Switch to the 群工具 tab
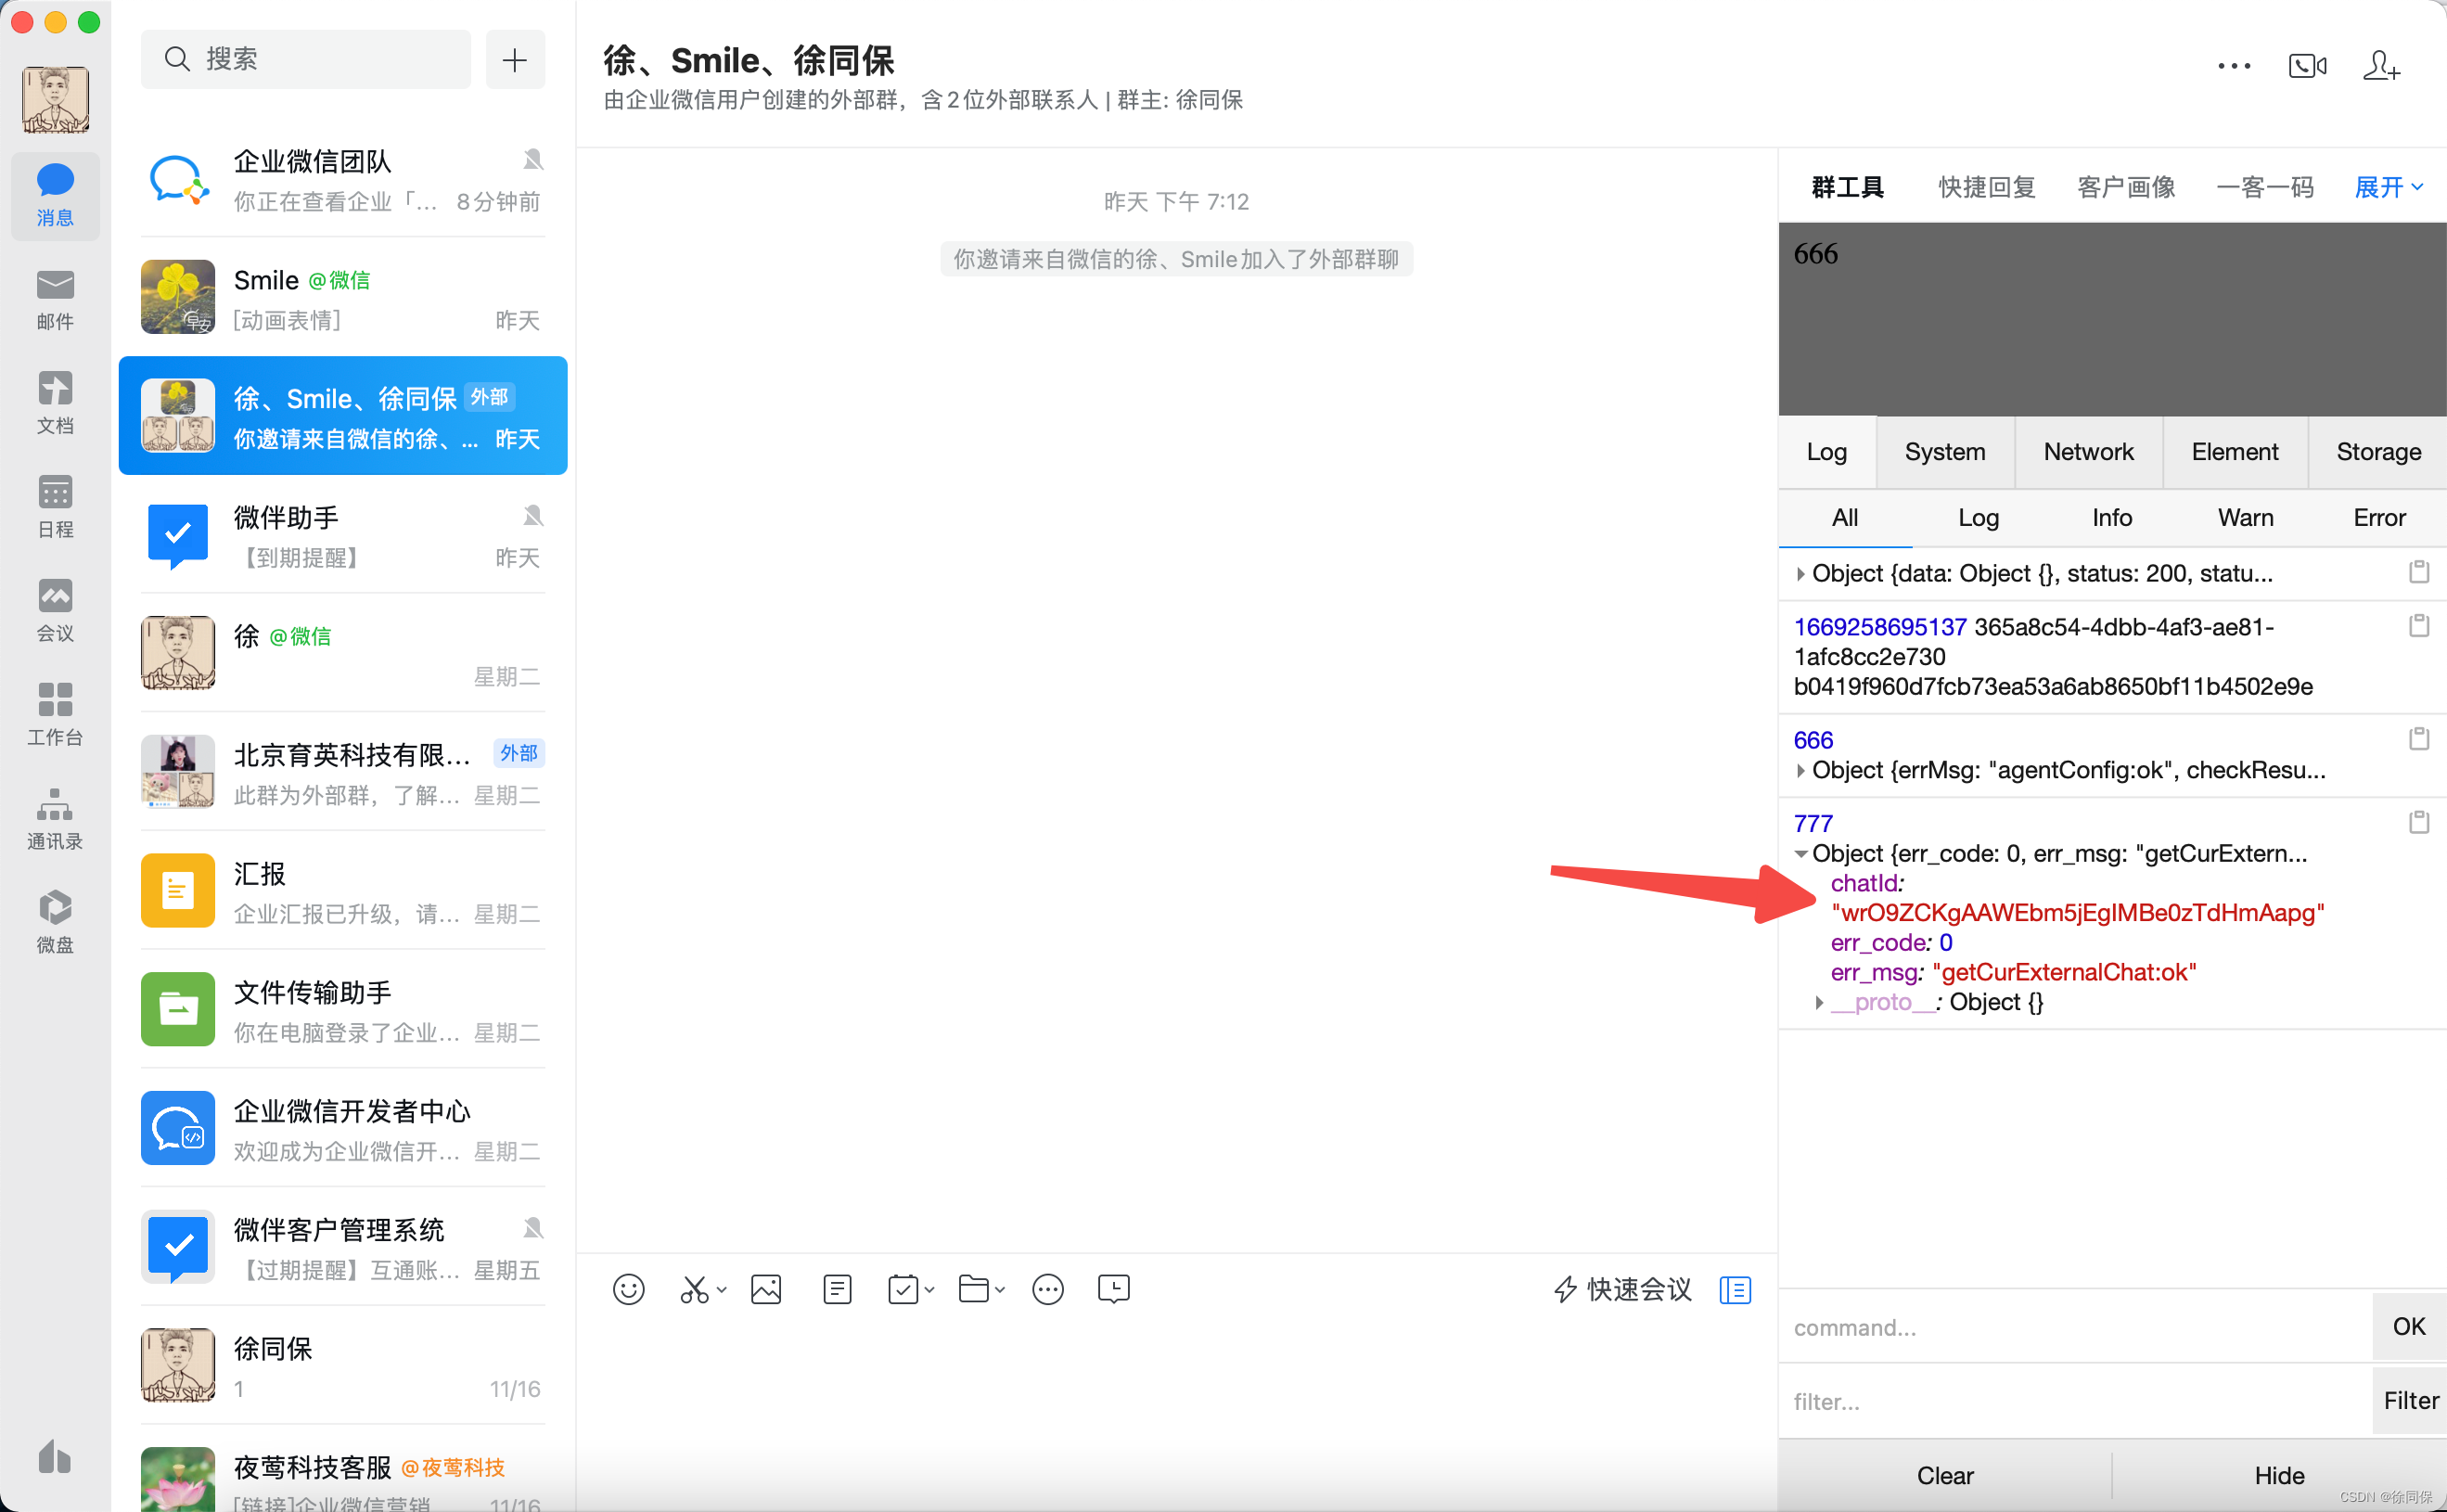The image size is (2447, 1512). point(1847,187)
